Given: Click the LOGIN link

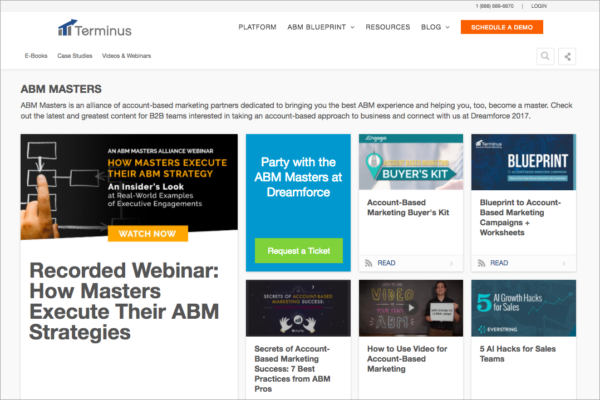Looking at the screenshot, I should 539,6.
